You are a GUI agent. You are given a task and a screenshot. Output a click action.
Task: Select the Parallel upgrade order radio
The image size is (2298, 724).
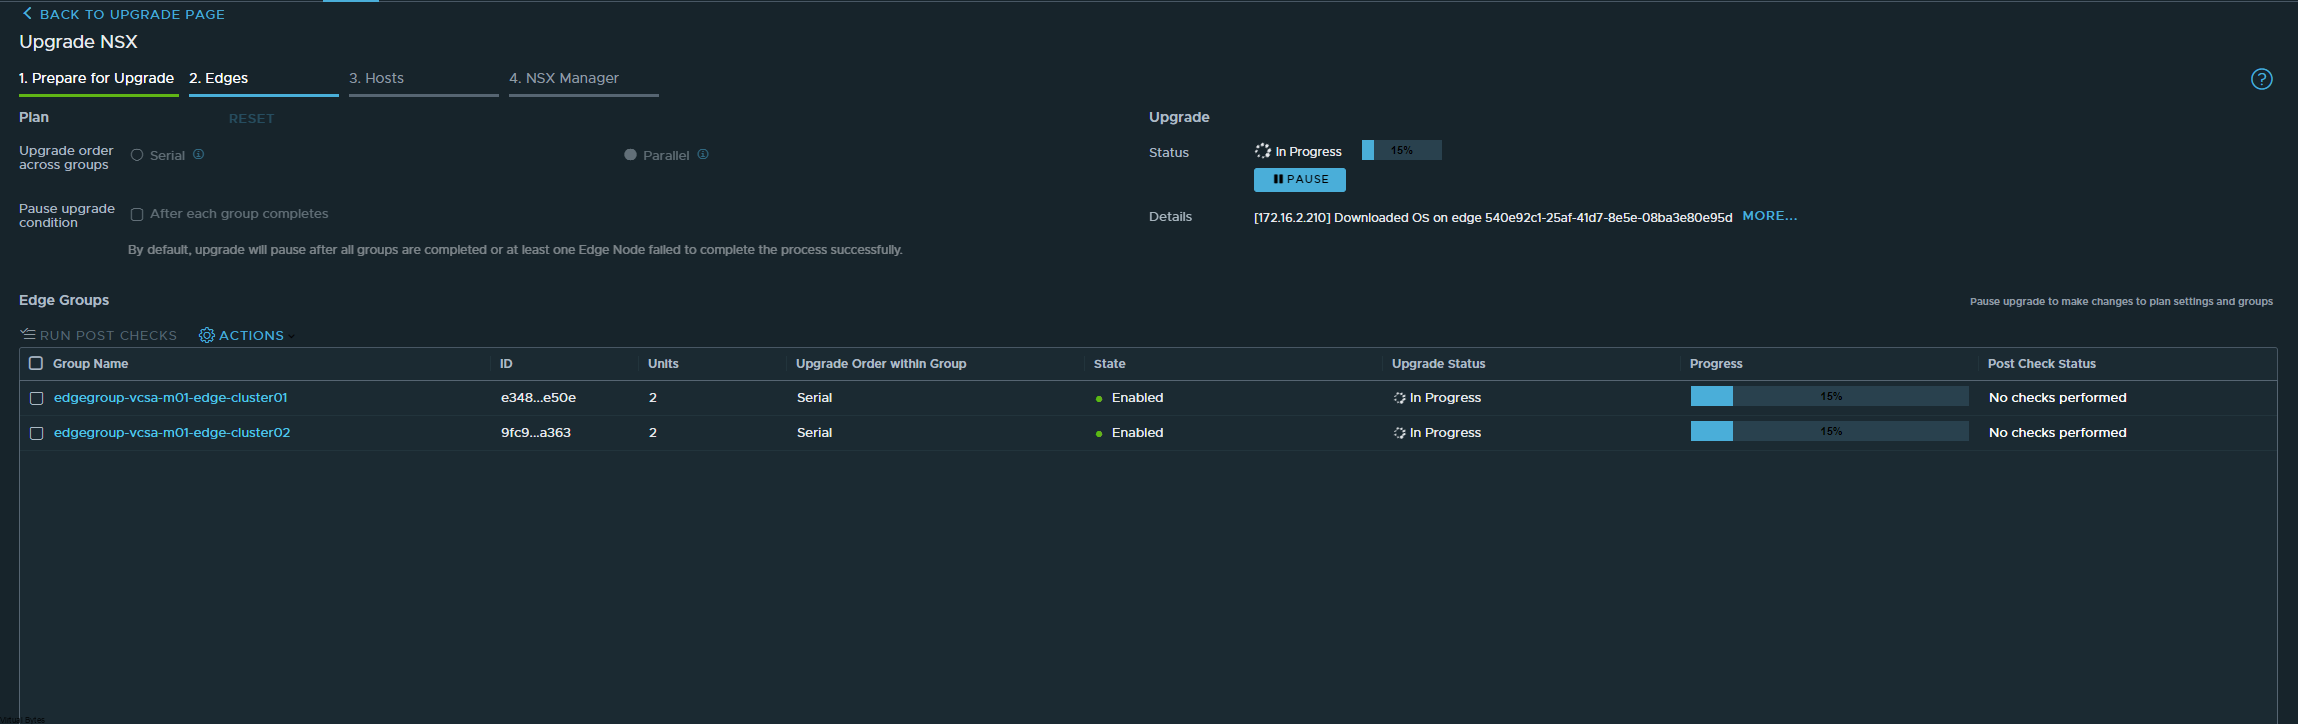pyautogui.click(x=630, y=155)
